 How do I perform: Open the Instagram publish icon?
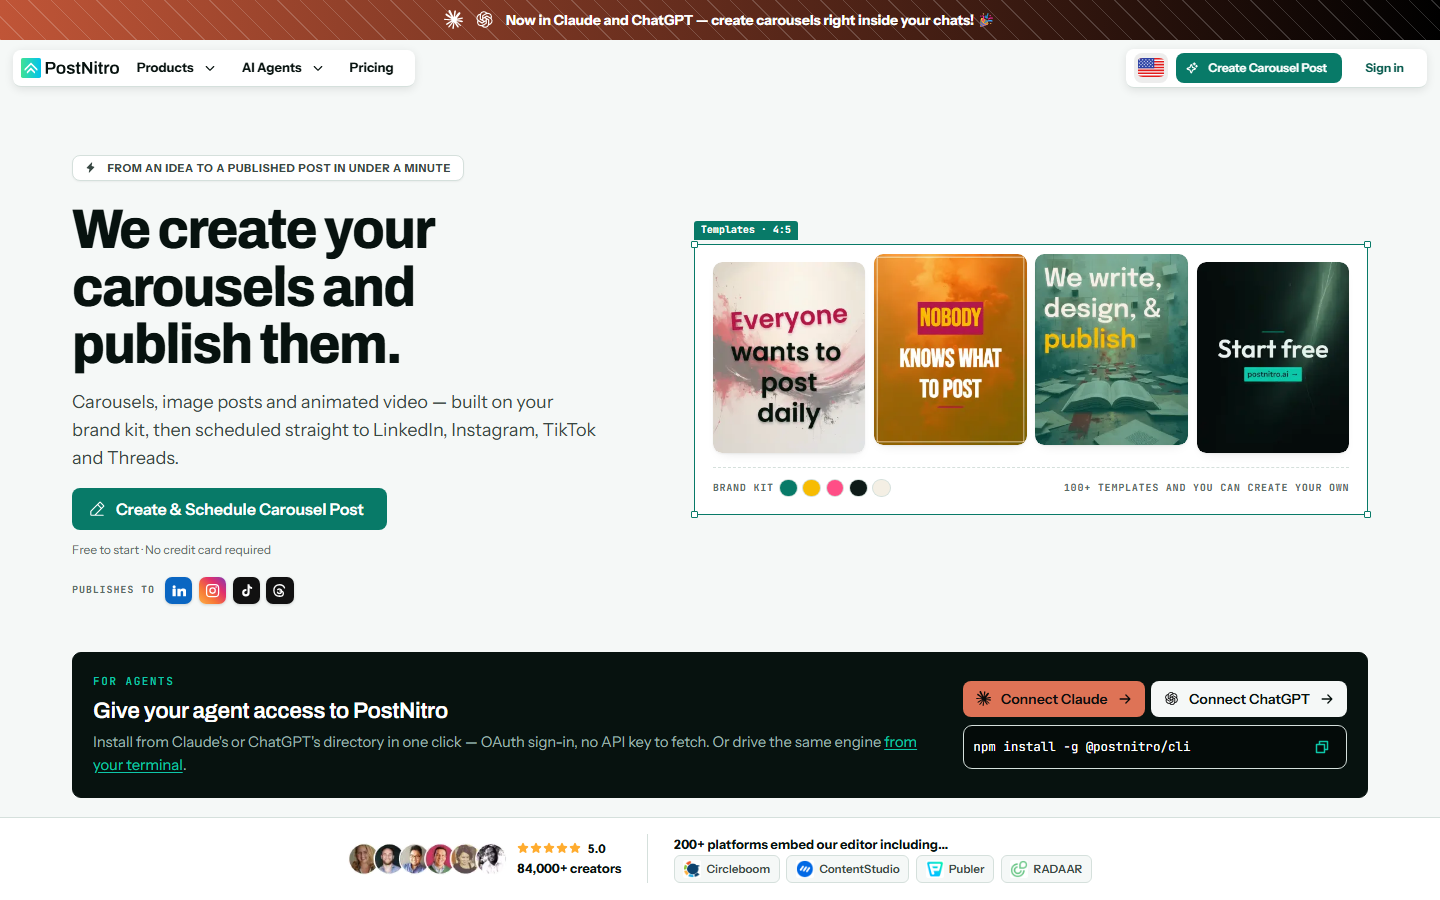pos(213,591)
